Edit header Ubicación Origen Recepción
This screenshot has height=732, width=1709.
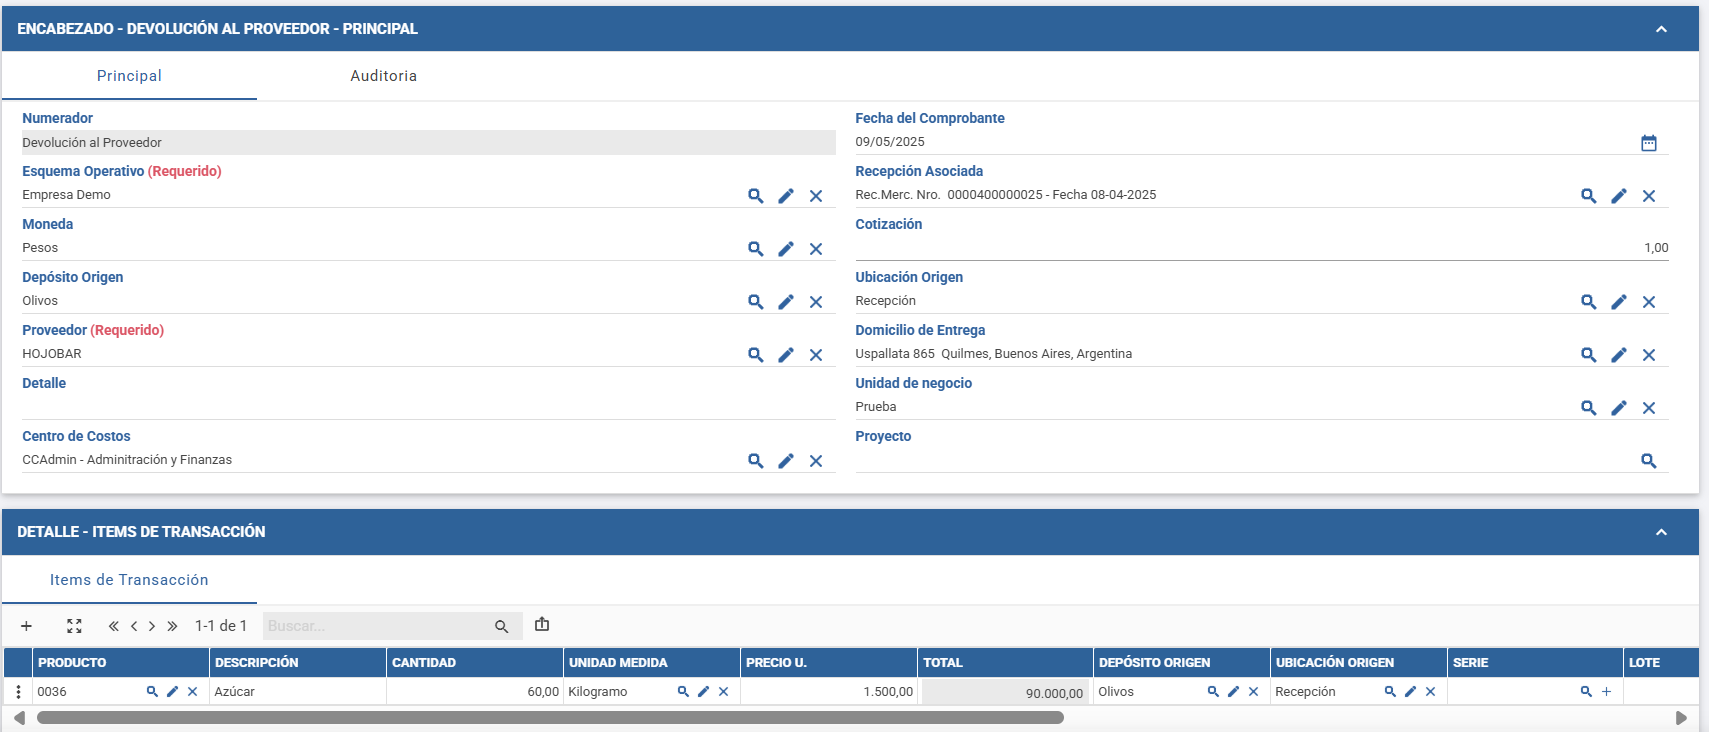[1619, 302]
